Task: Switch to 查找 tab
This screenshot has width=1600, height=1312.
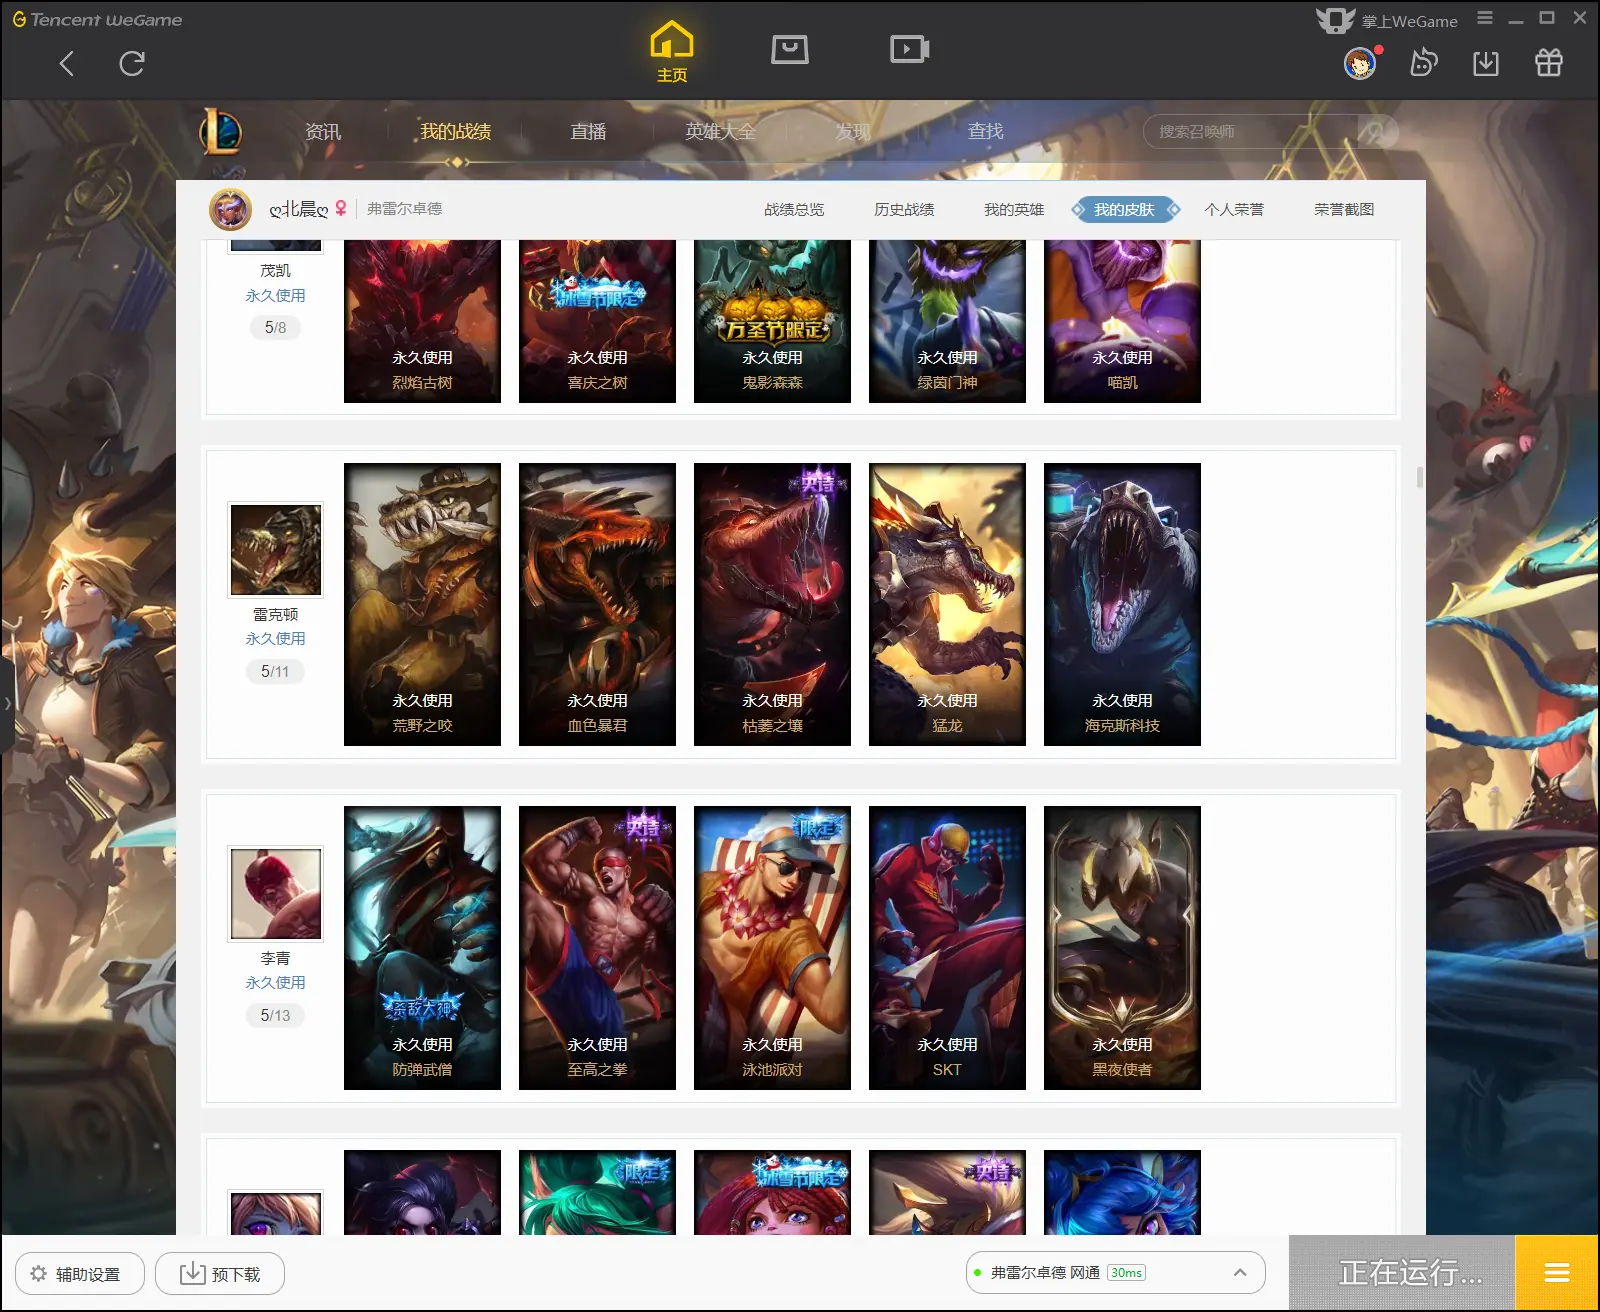Action: pyautogui.click(x=985, y=131)
